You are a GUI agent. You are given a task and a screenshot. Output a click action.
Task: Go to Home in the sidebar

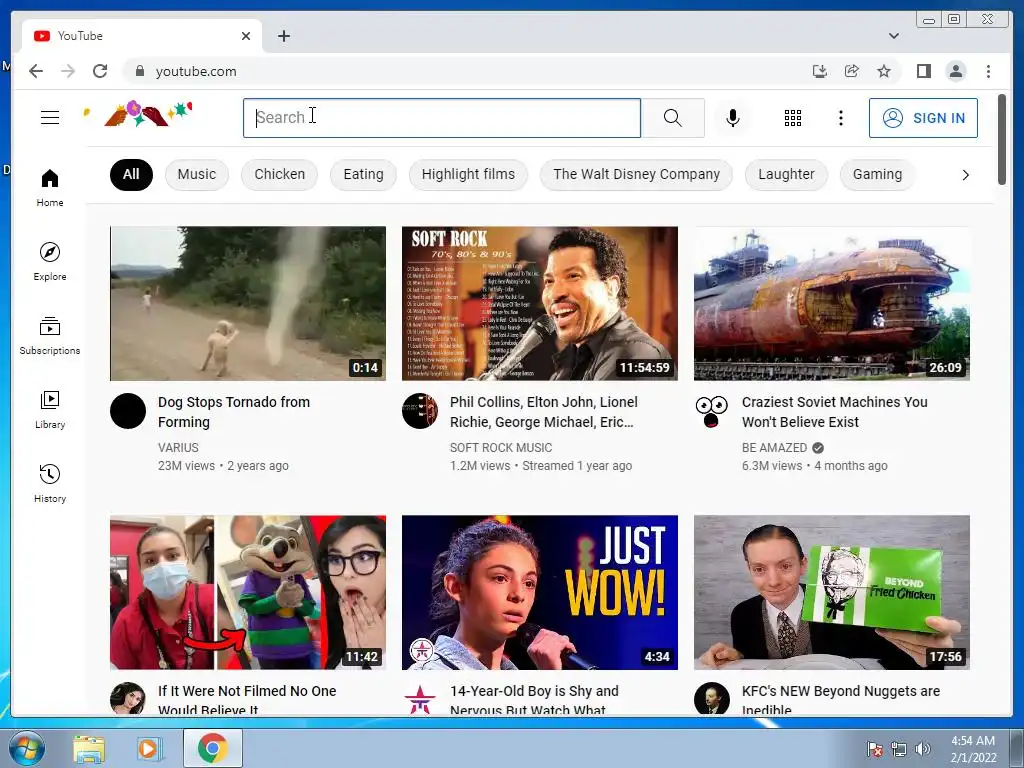point(50,188)
